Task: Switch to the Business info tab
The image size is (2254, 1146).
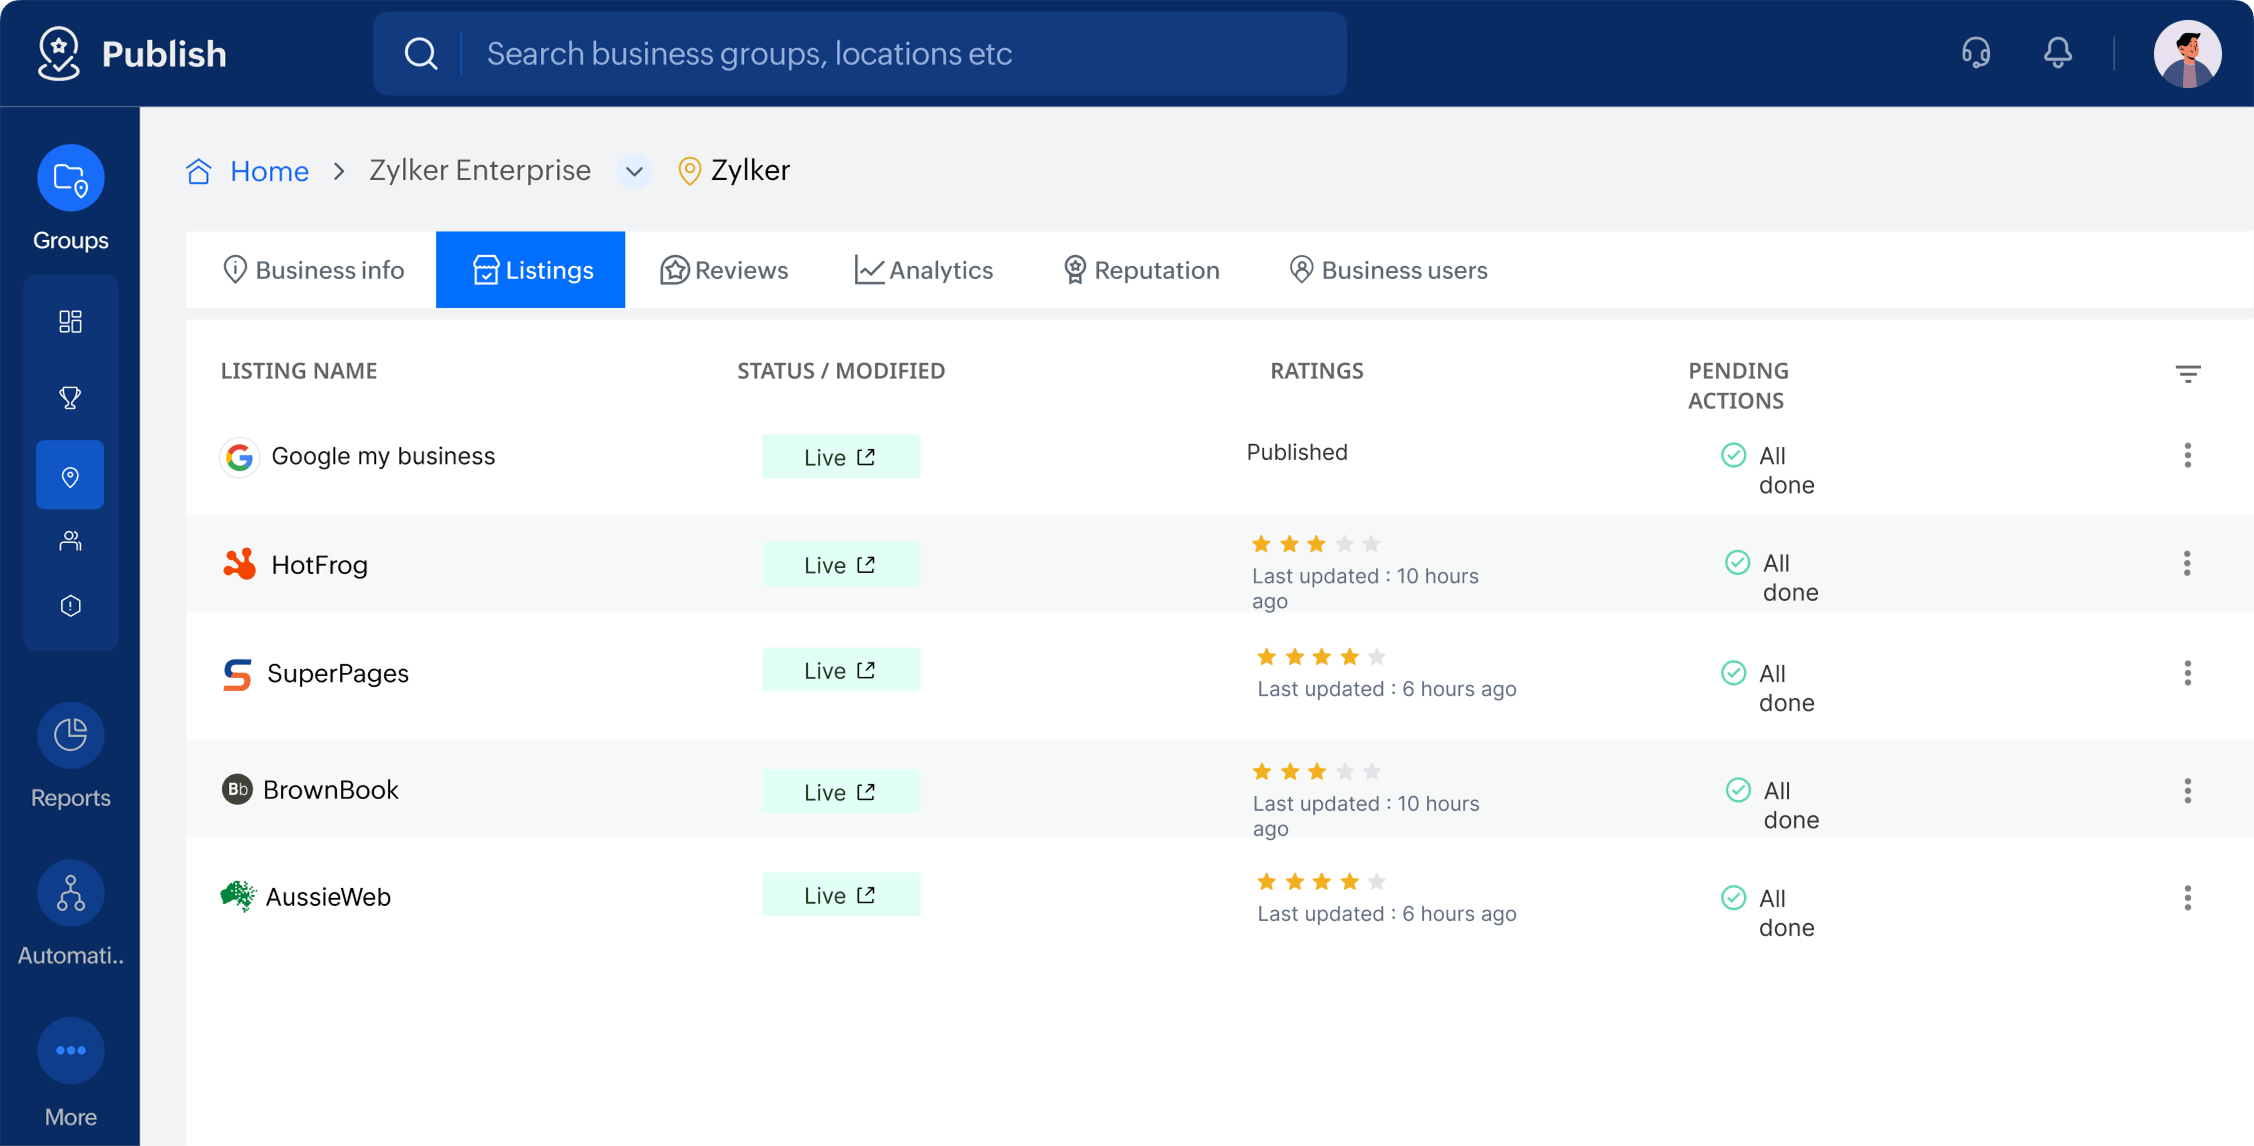Action: [x=313, y=270]
